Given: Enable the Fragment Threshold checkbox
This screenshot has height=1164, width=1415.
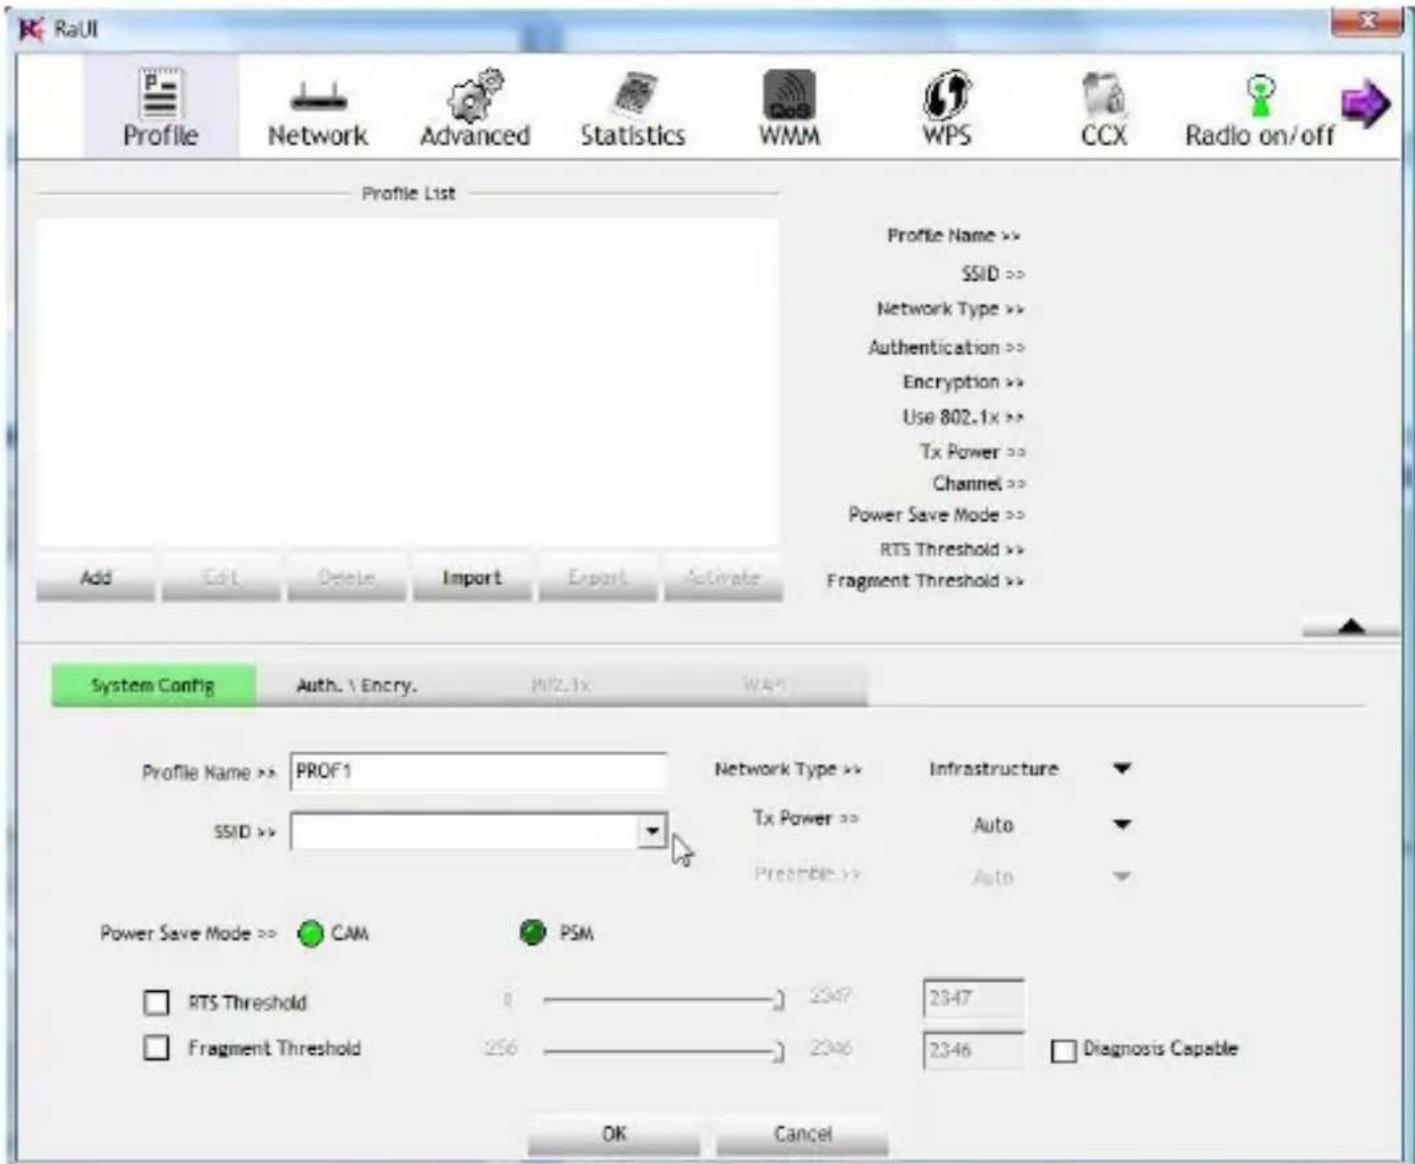Looking at the screenshot, I should pyautogui.click(x=157, y=1048).
